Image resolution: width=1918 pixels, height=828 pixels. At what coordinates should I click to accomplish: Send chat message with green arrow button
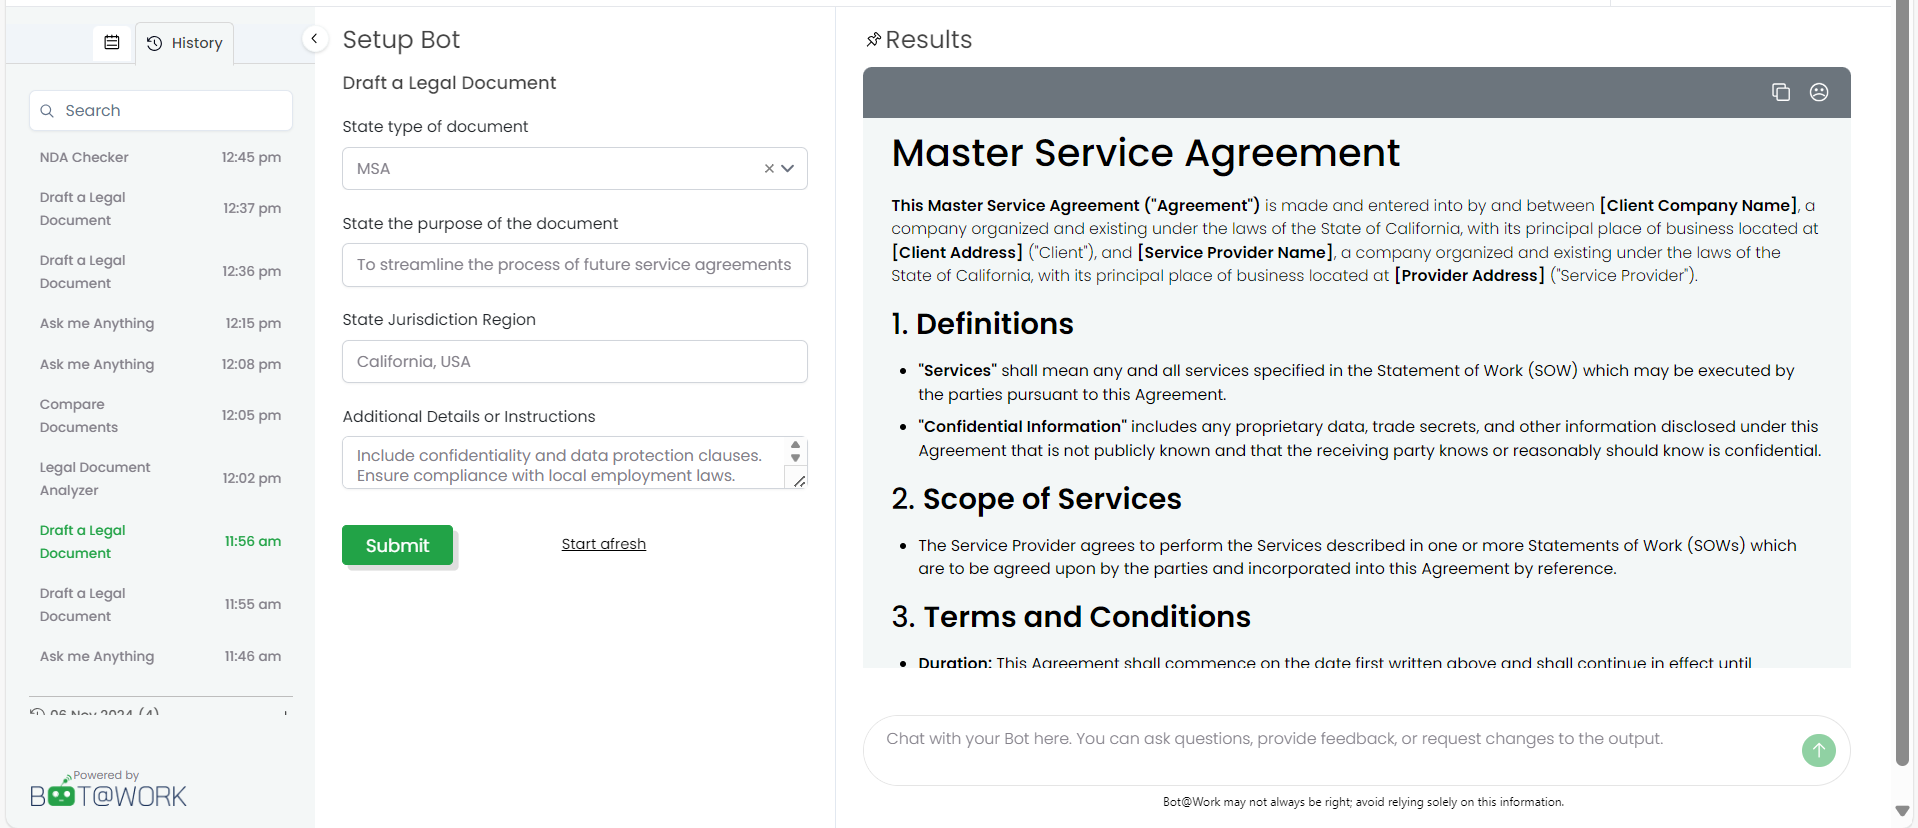click(1818, 750)
